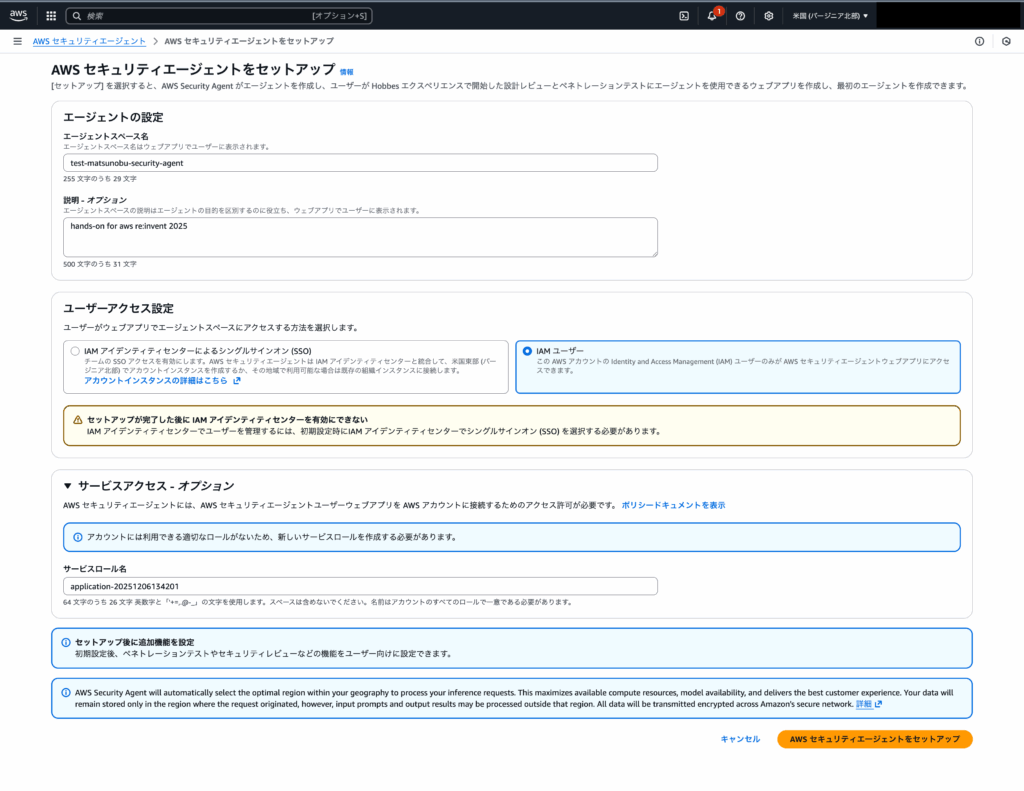The image size is (1024, 791).
Task: Open CloudShell terminal icon
Action: (684, 16)
